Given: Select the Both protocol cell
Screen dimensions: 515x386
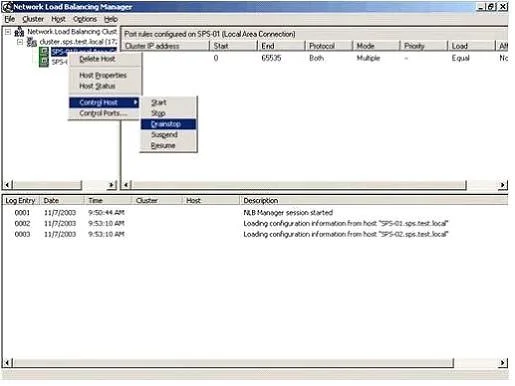Looking at the screenshot, I should 316,58.
